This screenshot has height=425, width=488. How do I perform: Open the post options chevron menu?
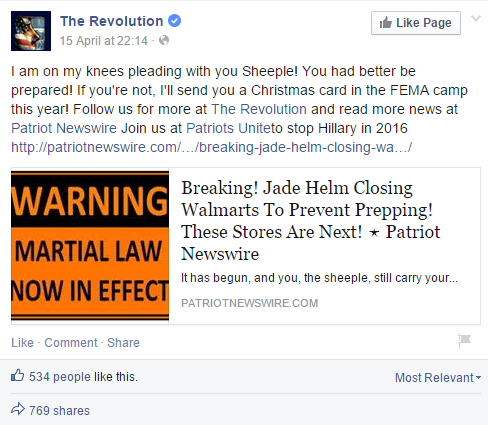[476, 18]
